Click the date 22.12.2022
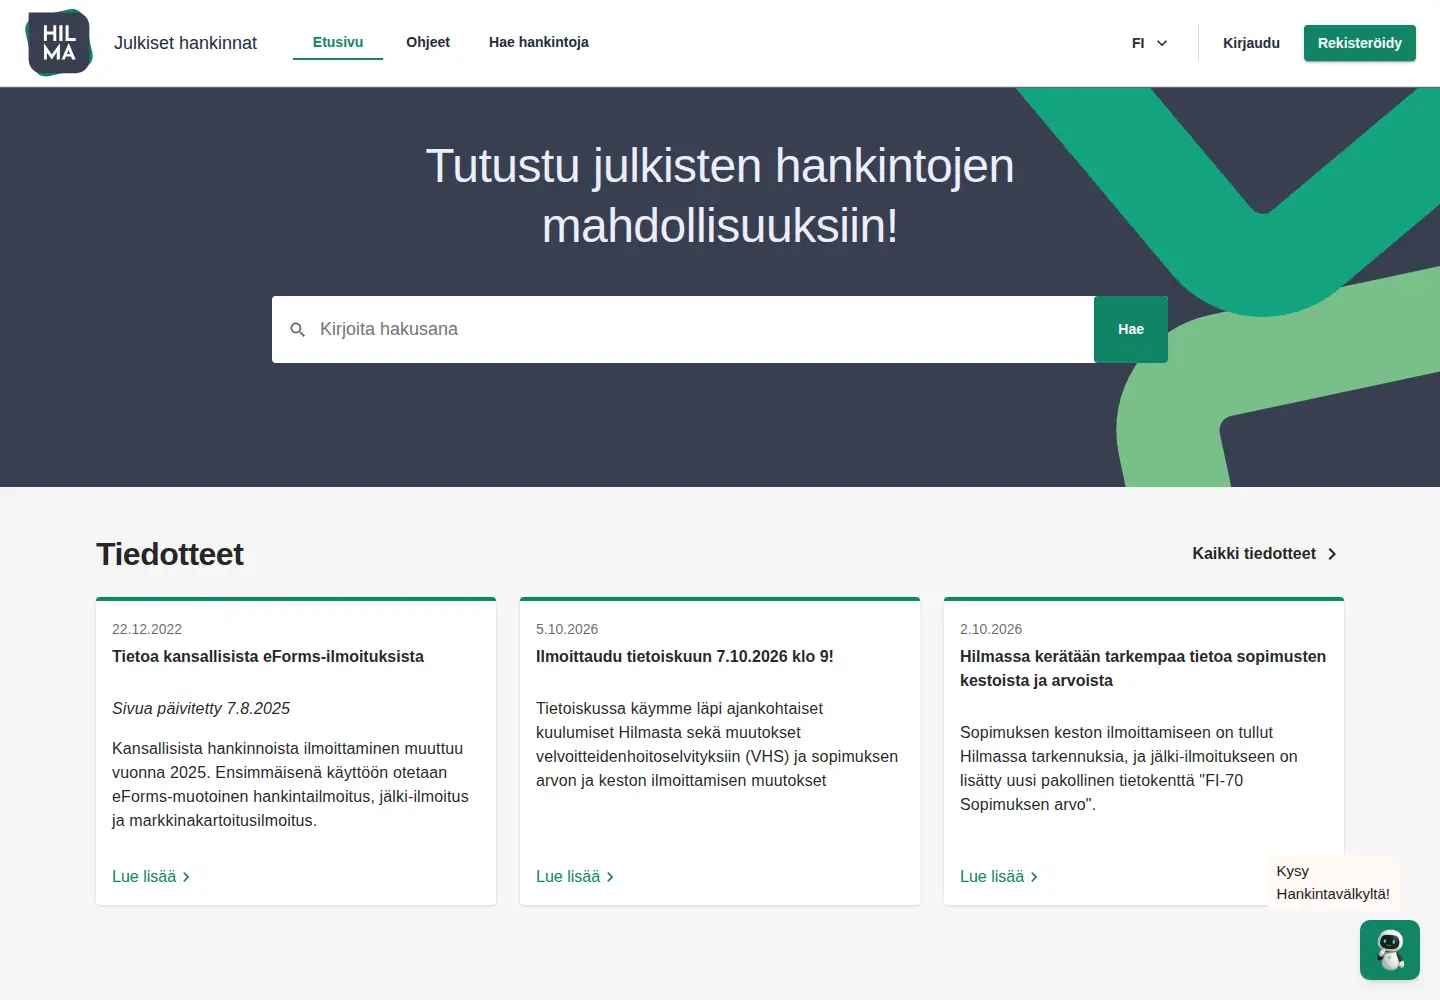The image size is (1440, 1000). click(x=147, y=629)
